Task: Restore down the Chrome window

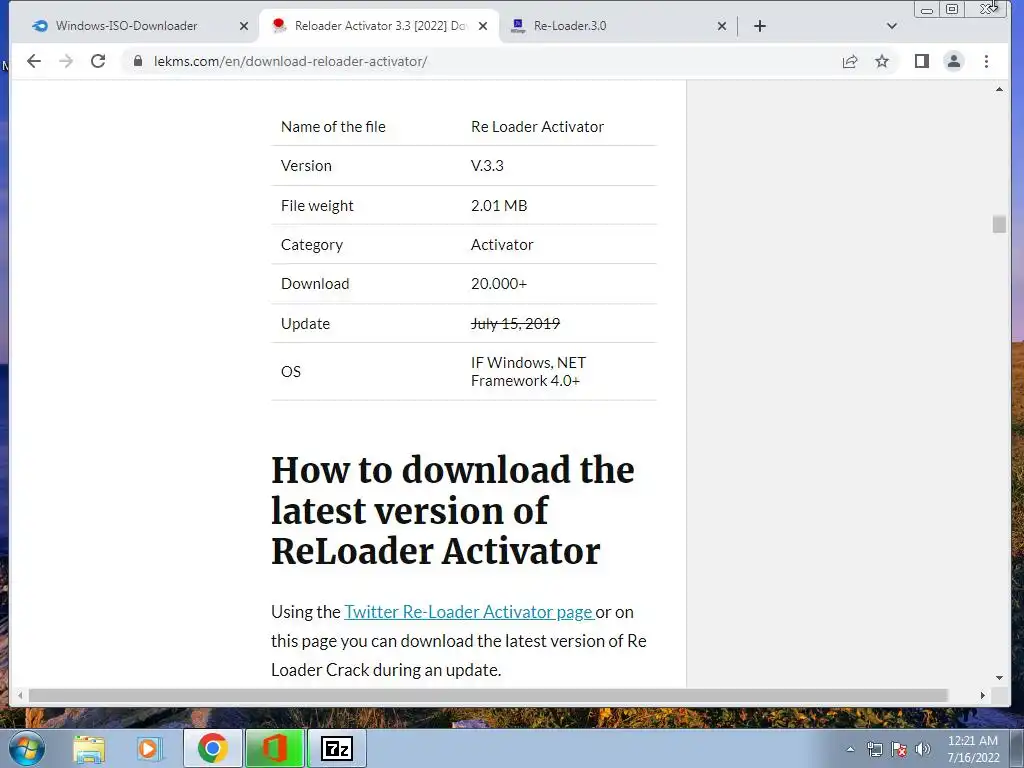Action: click(x=952, y=9)
